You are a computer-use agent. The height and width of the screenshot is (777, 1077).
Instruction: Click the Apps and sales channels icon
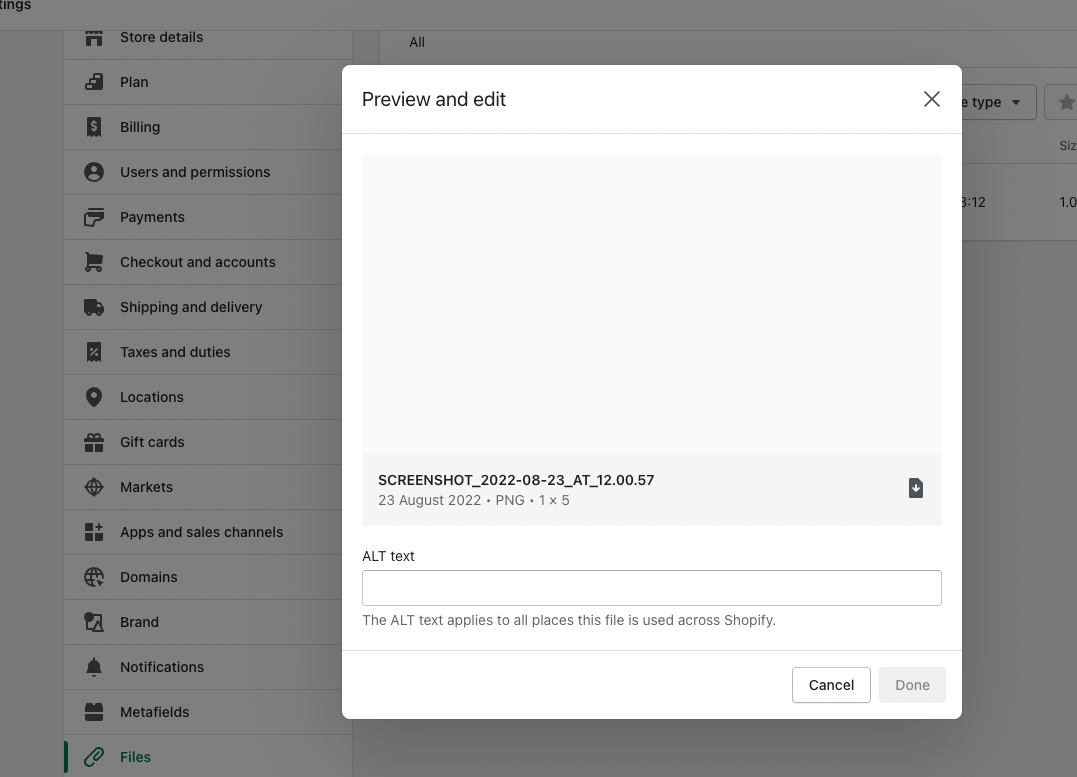pyautogui.click(x=93, y=532)
